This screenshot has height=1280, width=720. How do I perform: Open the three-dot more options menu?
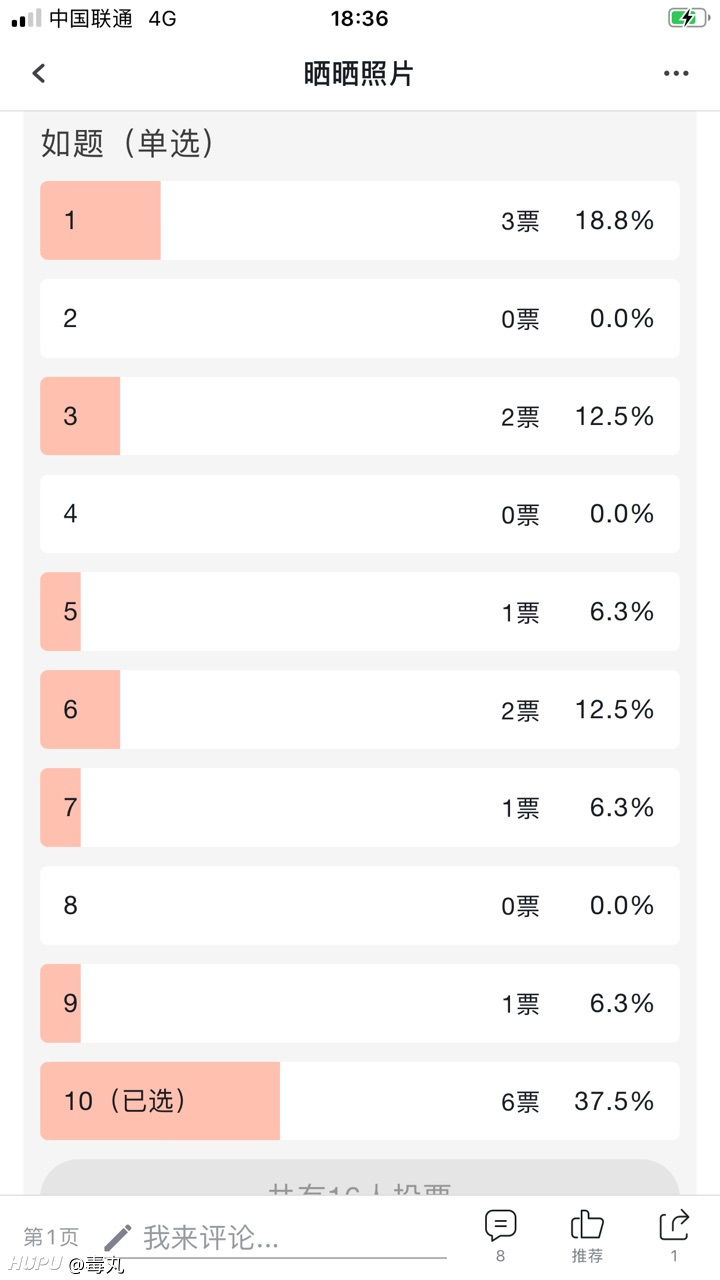[676, 73]
